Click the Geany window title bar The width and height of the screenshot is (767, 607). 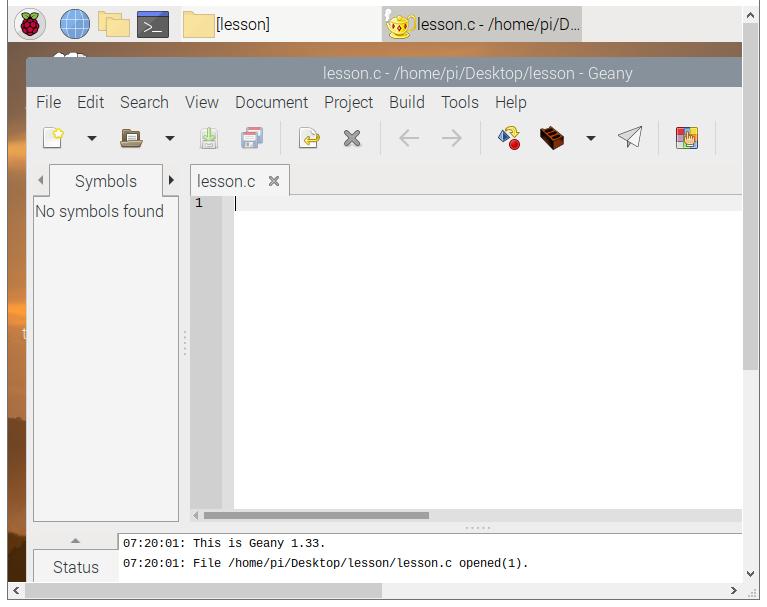click(384, 73)
